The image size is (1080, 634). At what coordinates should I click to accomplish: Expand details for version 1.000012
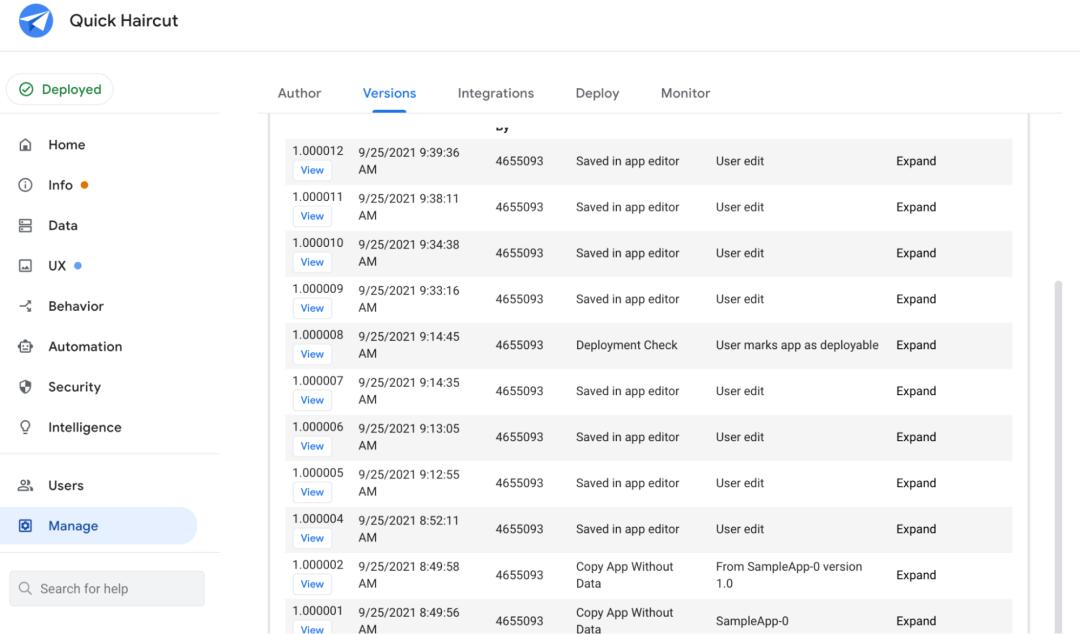(x=915, y=161)
